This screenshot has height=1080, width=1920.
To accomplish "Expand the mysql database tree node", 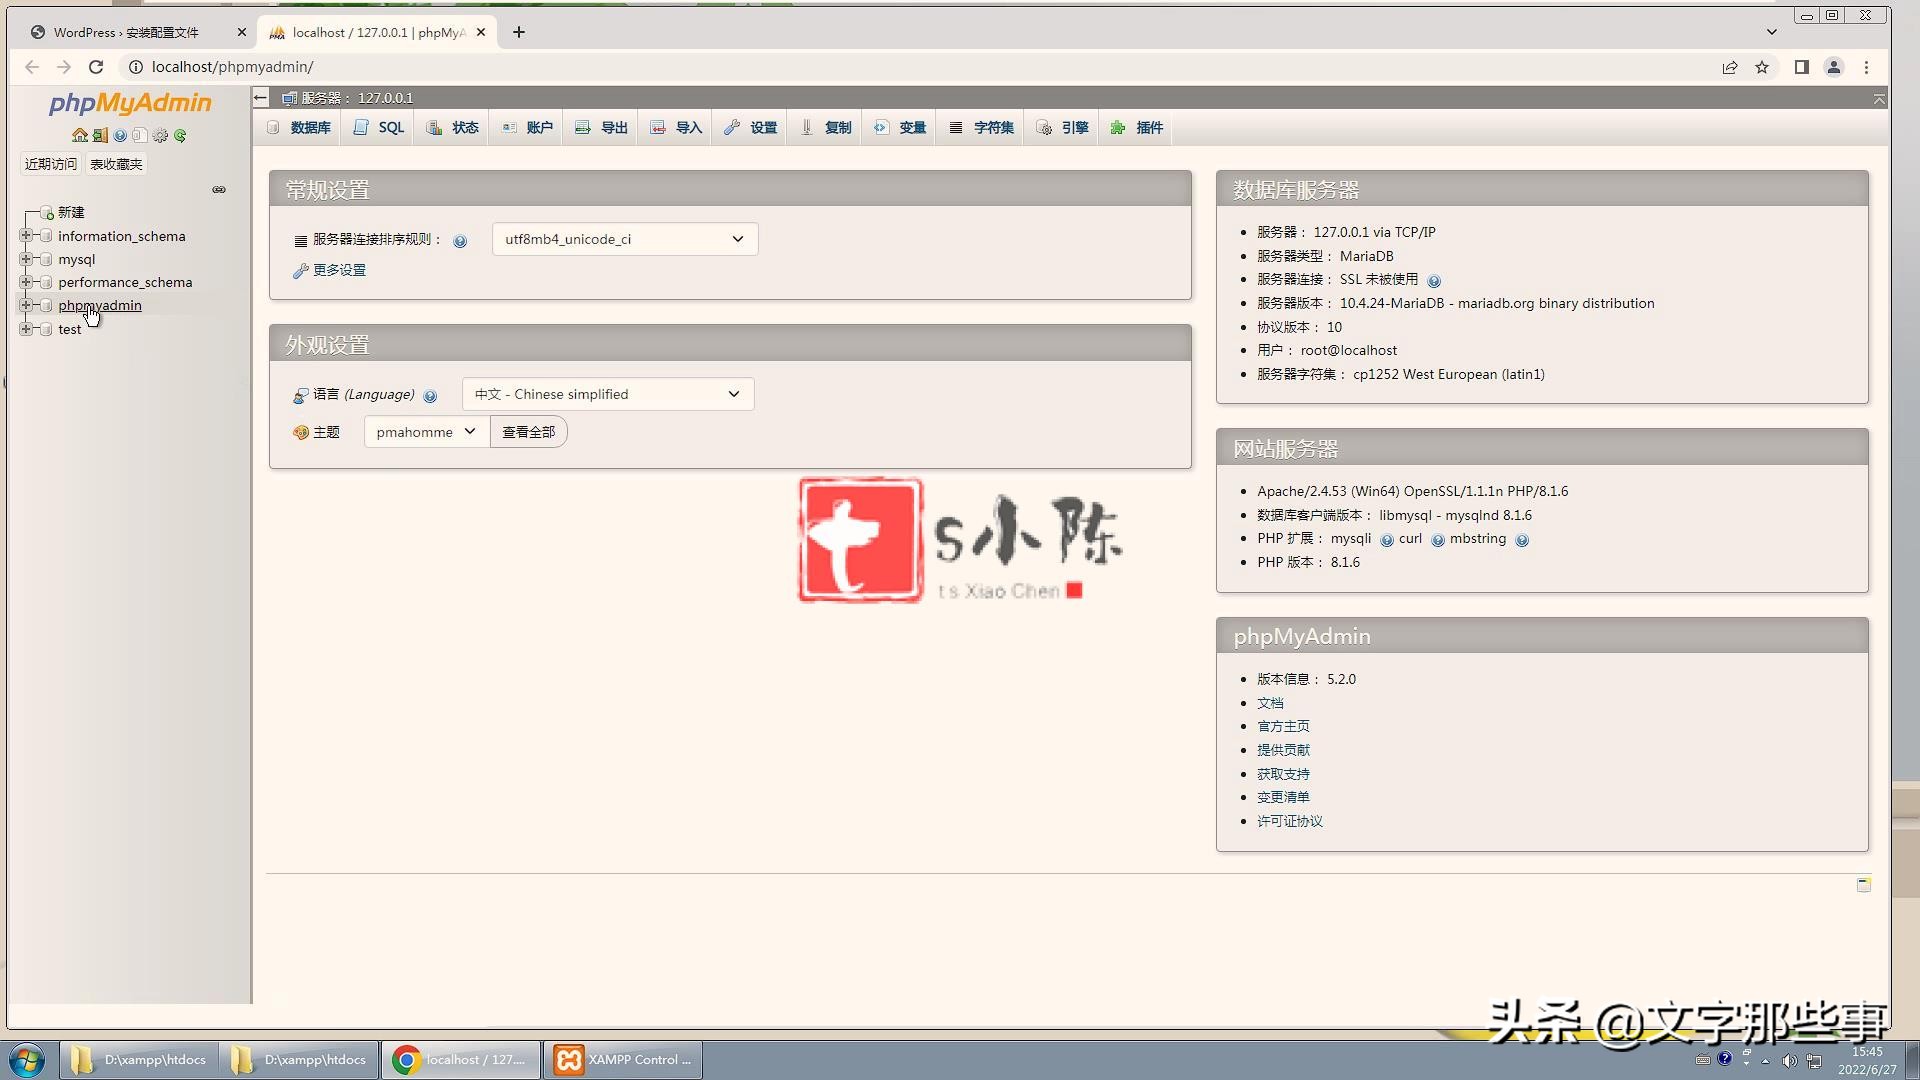I will (26, 259).
